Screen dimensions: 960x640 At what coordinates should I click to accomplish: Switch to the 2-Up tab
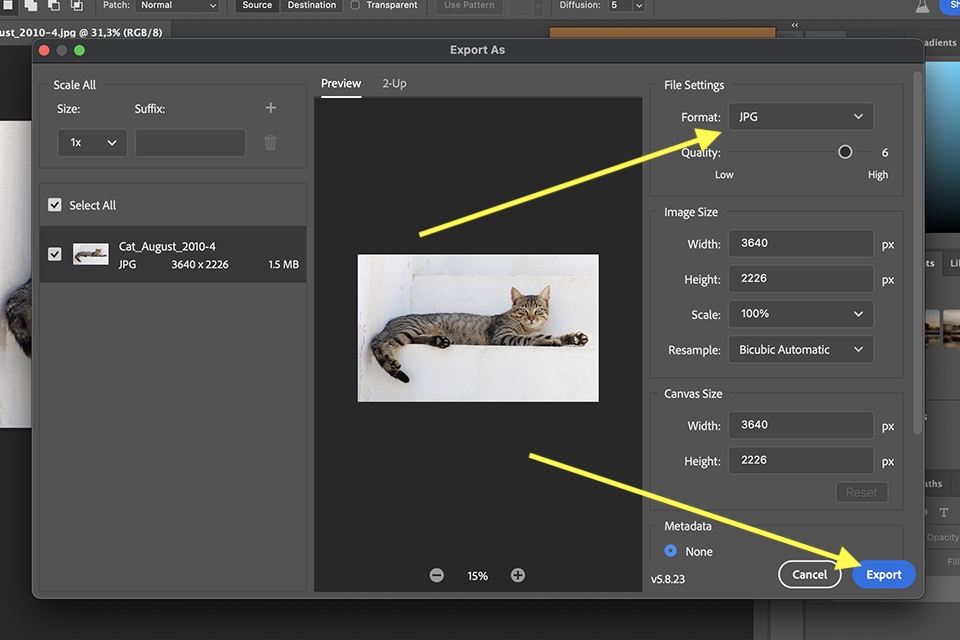pos(394,83)
